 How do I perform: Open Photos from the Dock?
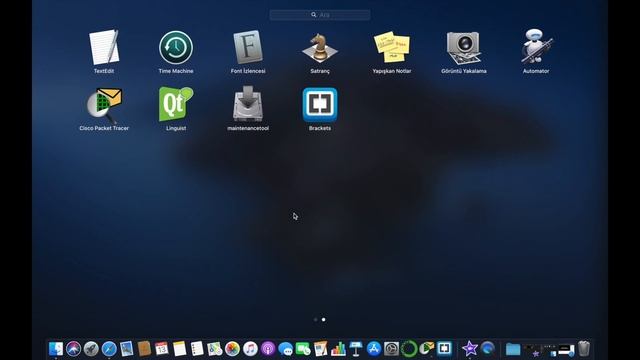tap(232, 349)
